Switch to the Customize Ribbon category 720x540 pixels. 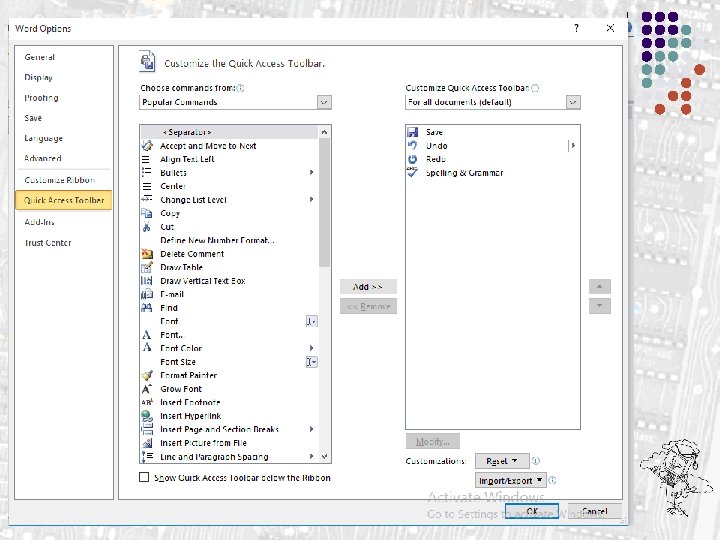(60, 180)
